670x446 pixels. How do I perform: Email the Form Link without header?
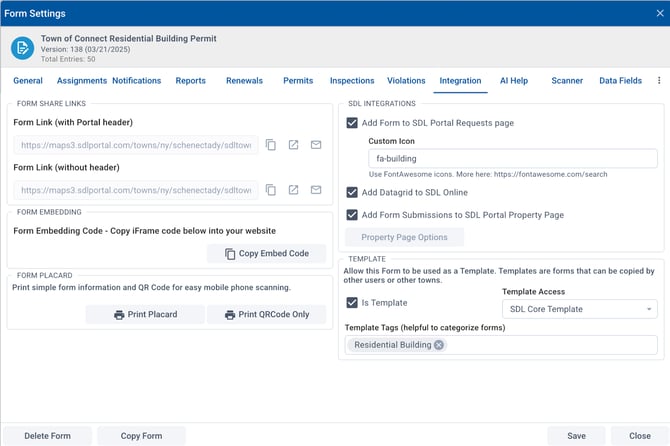click(316, 190)
